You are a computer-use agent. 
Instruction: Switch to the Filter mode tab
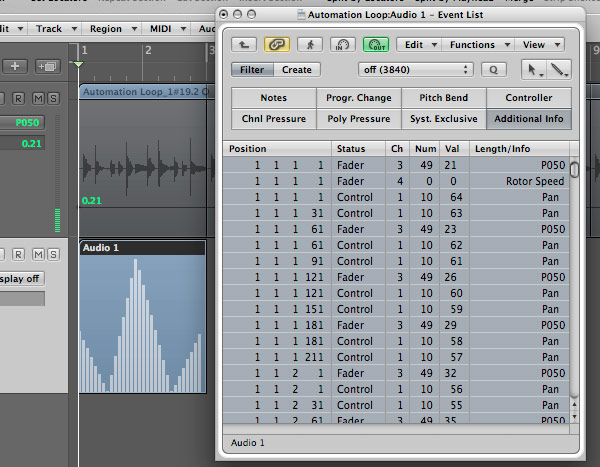(252, 70)
